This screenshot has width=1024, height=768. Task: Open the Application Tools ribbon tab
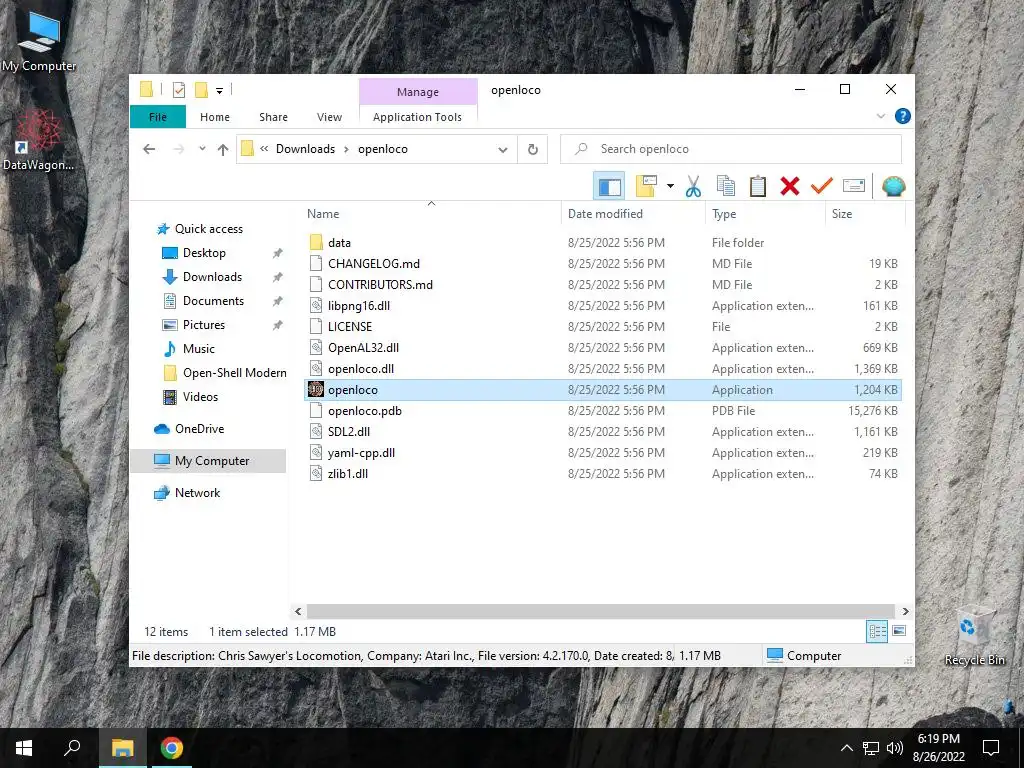point(417,117)
